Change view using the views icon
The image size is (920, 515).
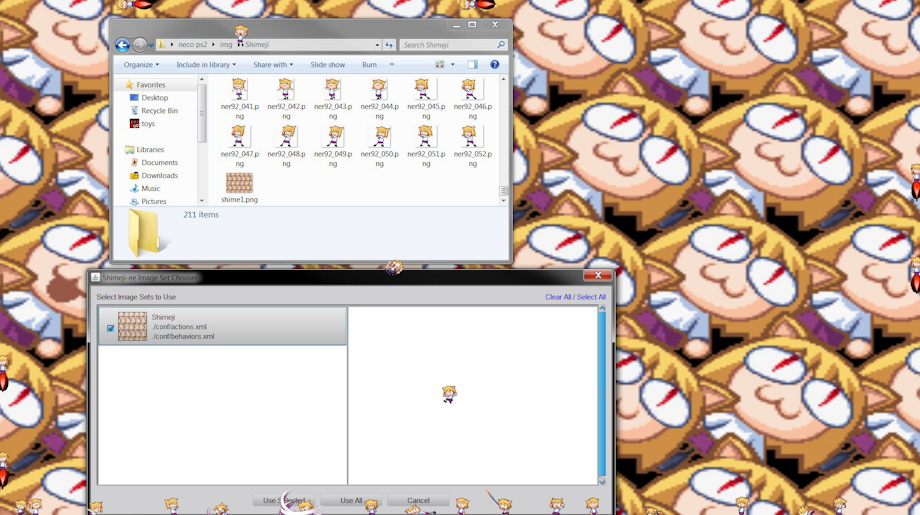click(439, 65)
